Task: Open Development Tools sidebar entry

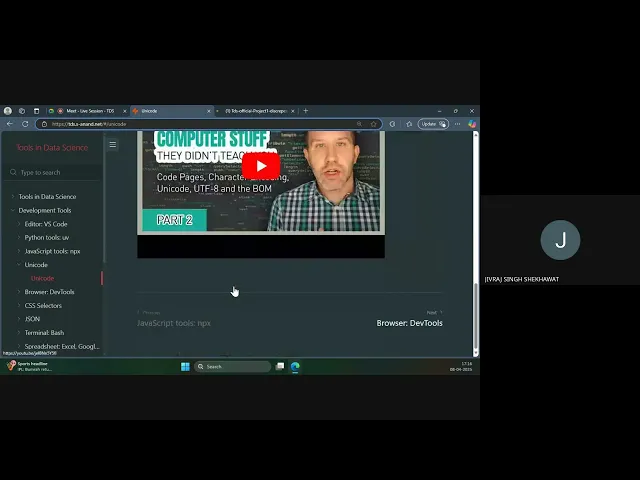Action: (x=45, y=210)
